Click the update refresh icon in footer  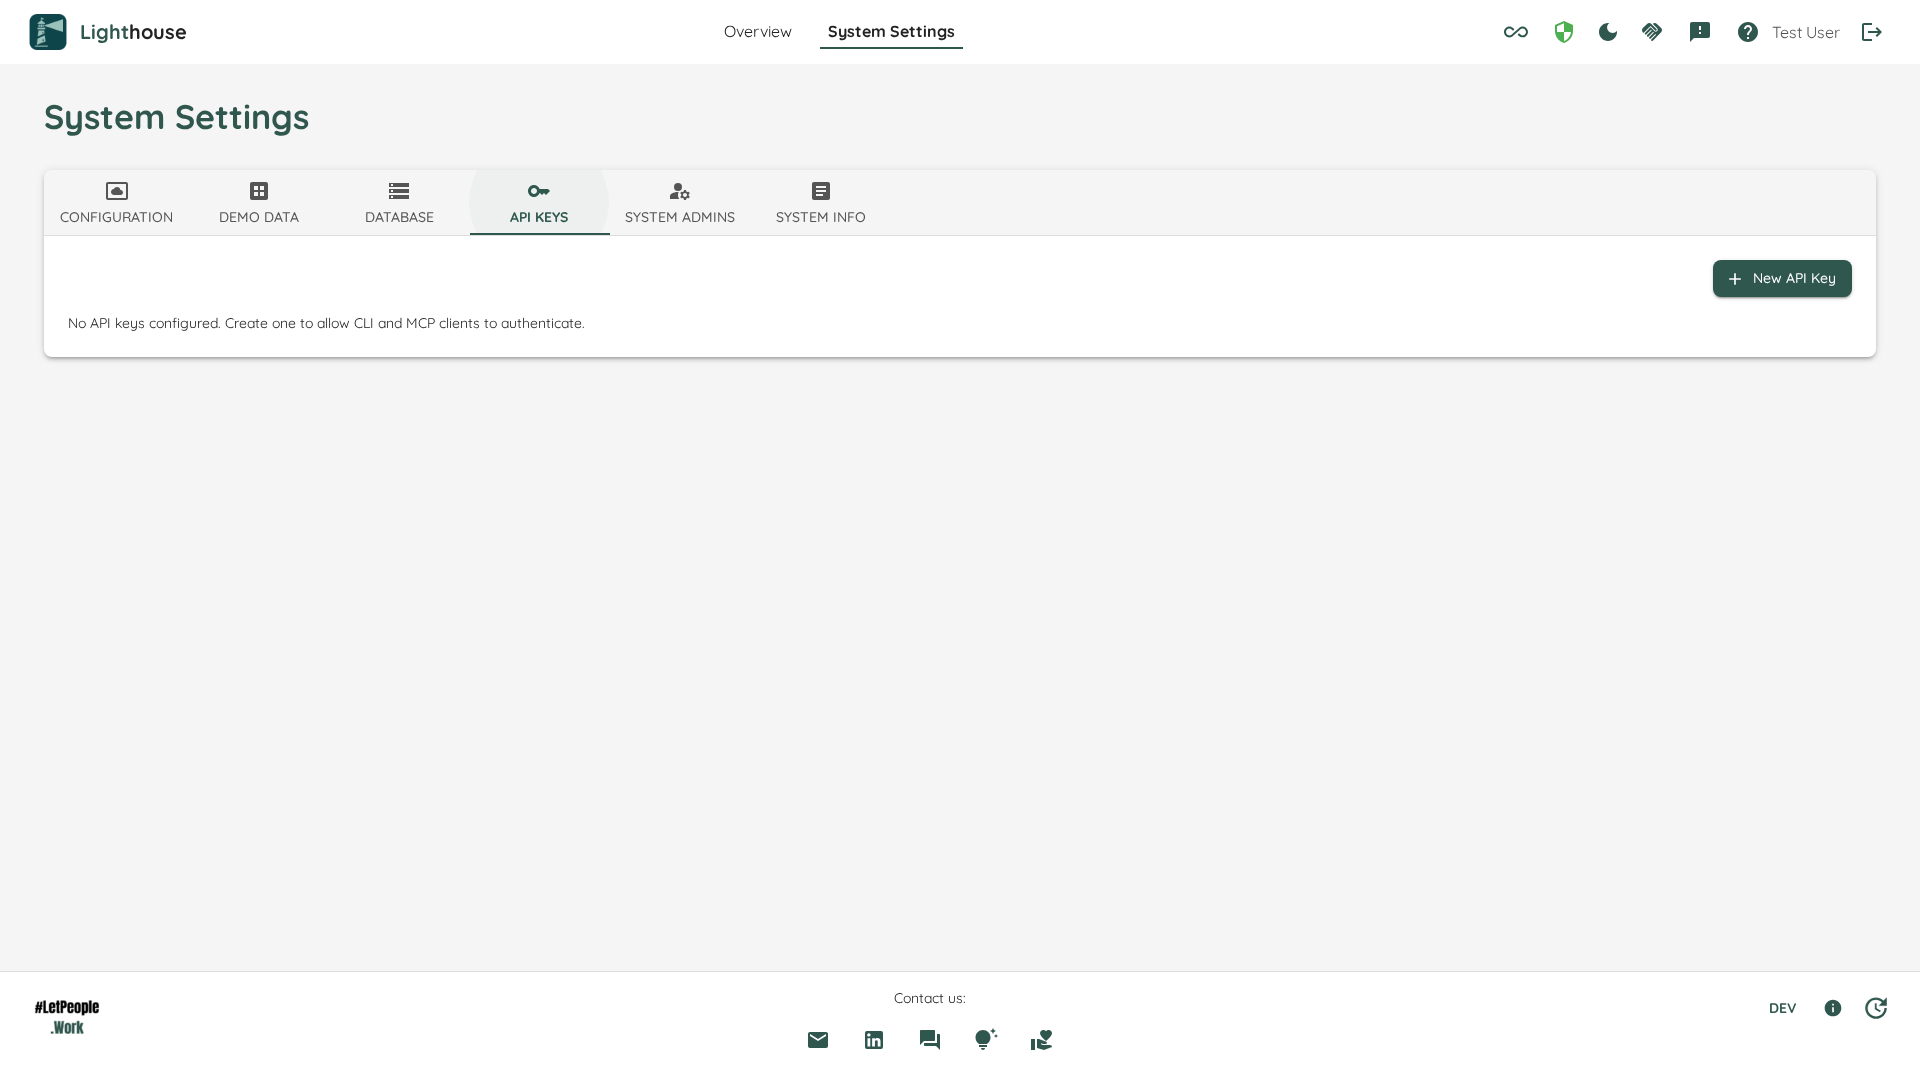pos(1876,1008)
